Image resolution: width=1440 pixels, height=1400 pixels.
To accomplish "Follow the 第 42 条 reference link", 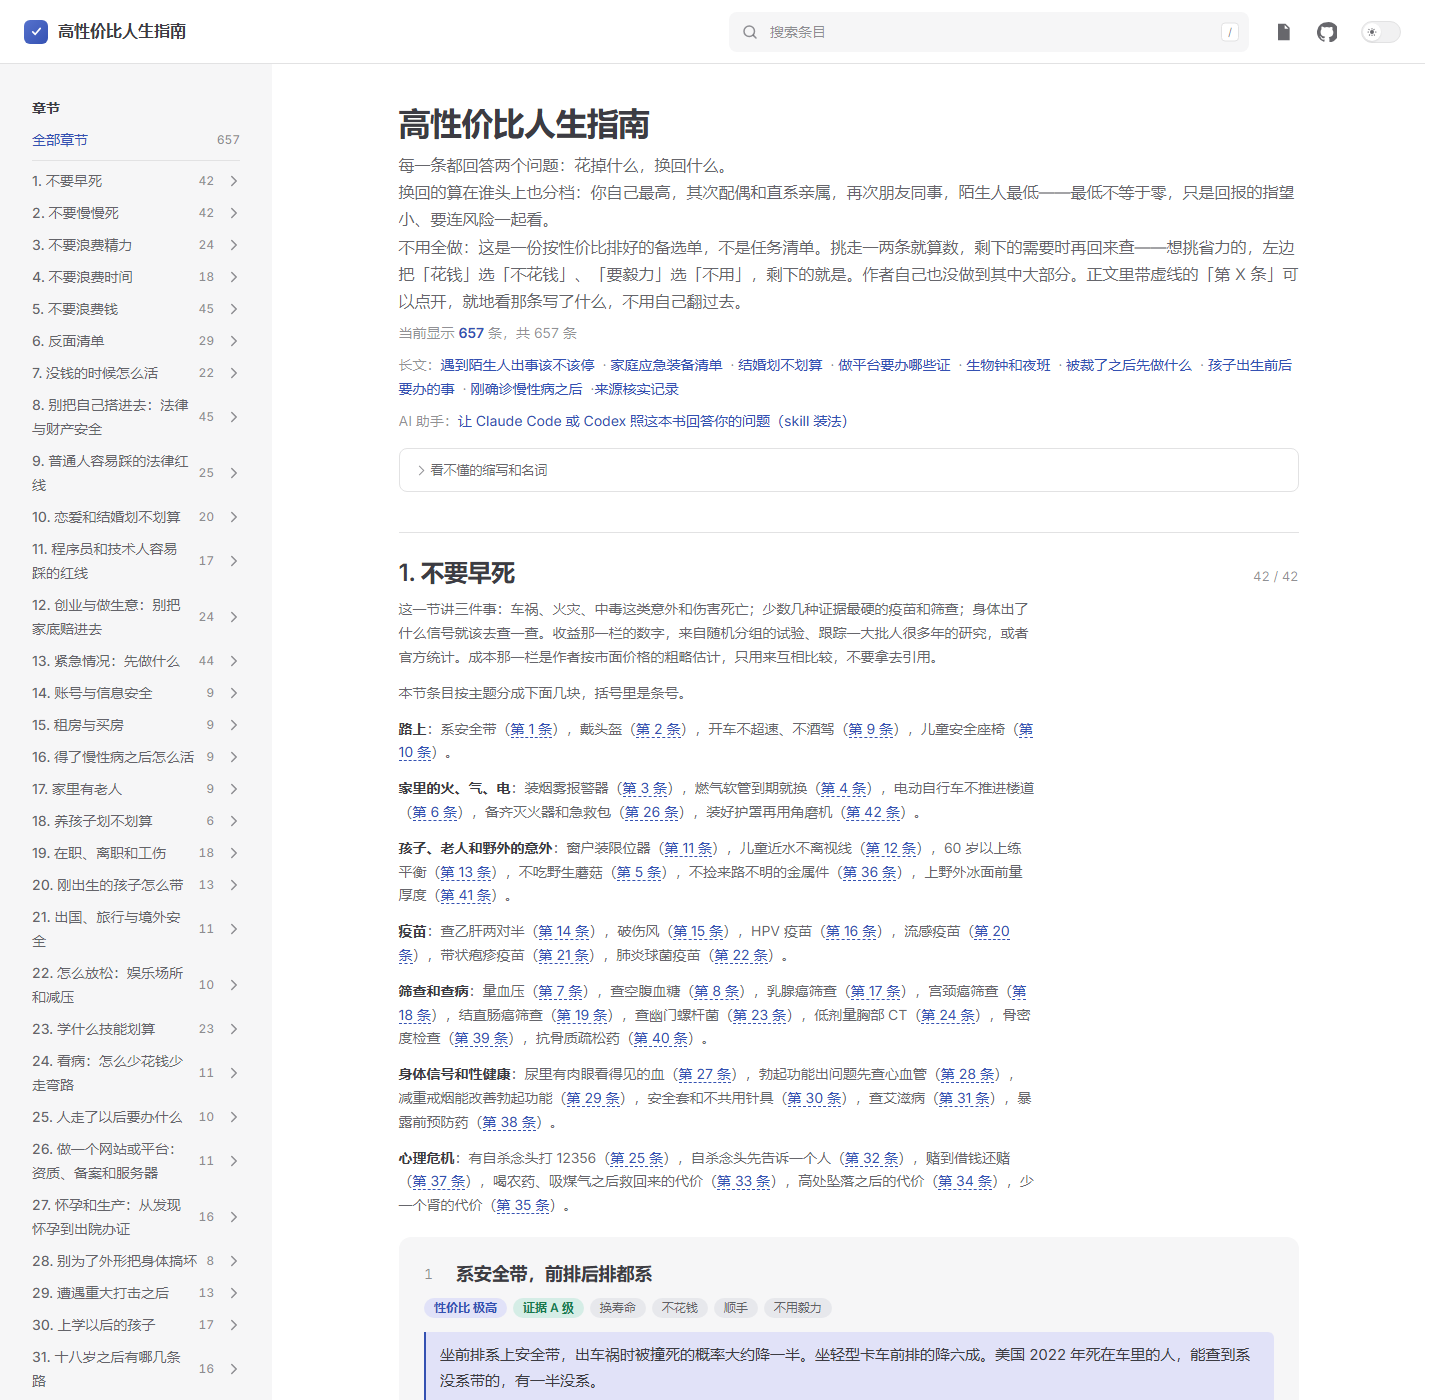I will (x=874, y=812).
